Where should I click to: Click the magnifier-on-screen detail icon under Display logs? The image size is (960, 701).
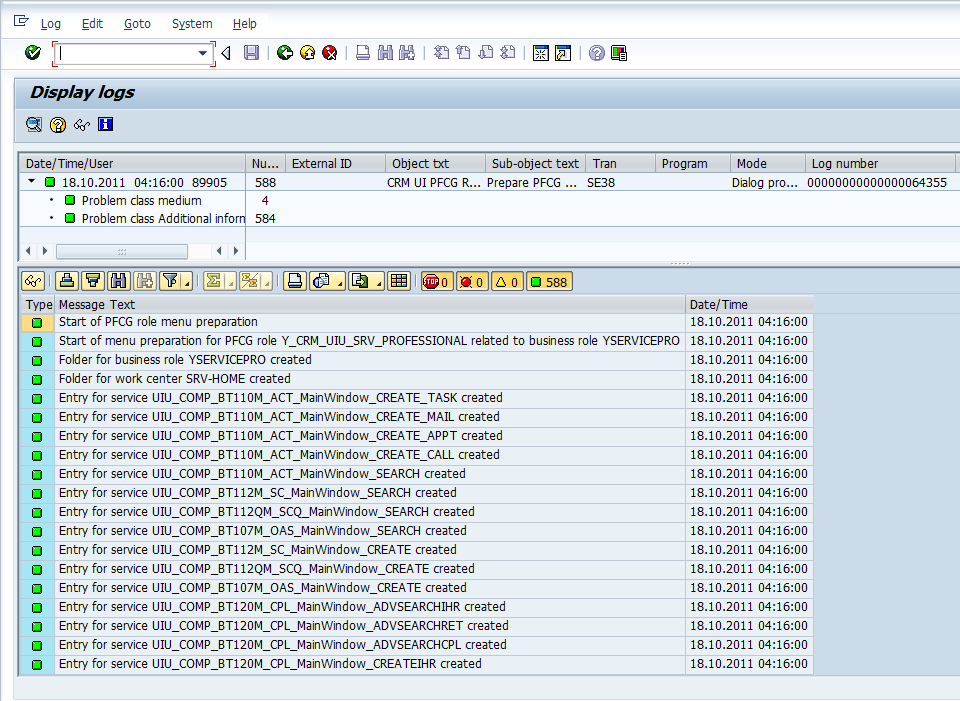click(34, 125)
